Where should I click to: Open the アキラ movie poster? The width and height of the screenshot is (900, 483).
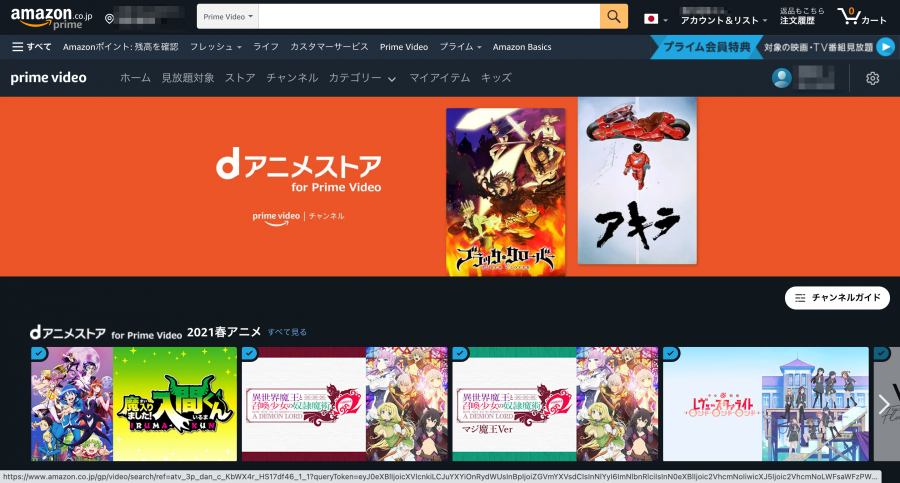[637, 180]
